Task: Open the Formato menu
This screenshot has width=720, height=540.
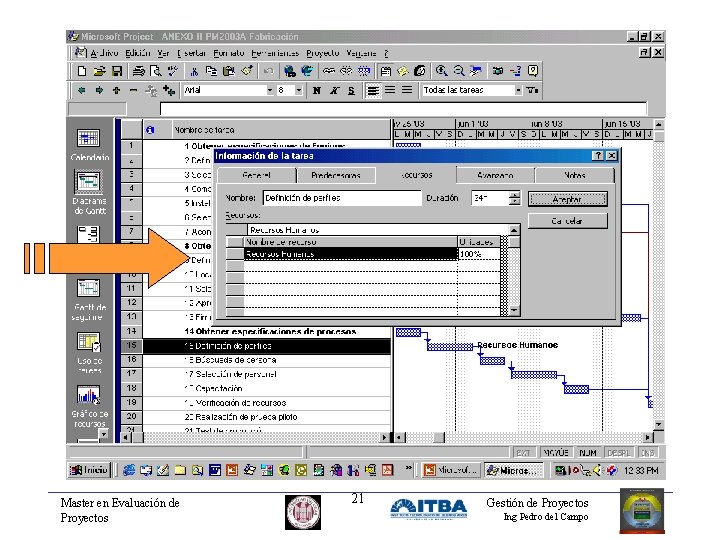Action: click(x=229, y=53)
